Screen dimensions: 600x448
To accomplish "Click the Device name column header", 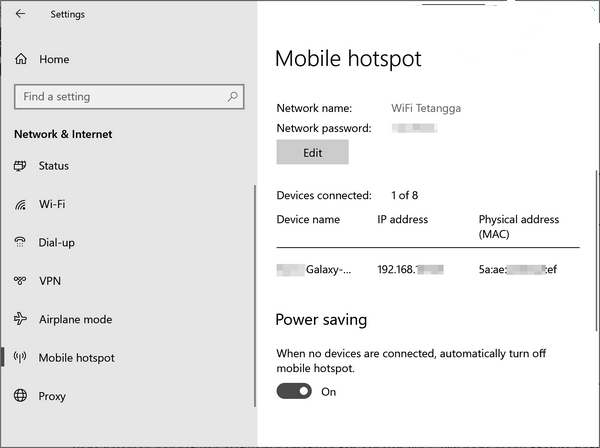I will tap(308, 220).
